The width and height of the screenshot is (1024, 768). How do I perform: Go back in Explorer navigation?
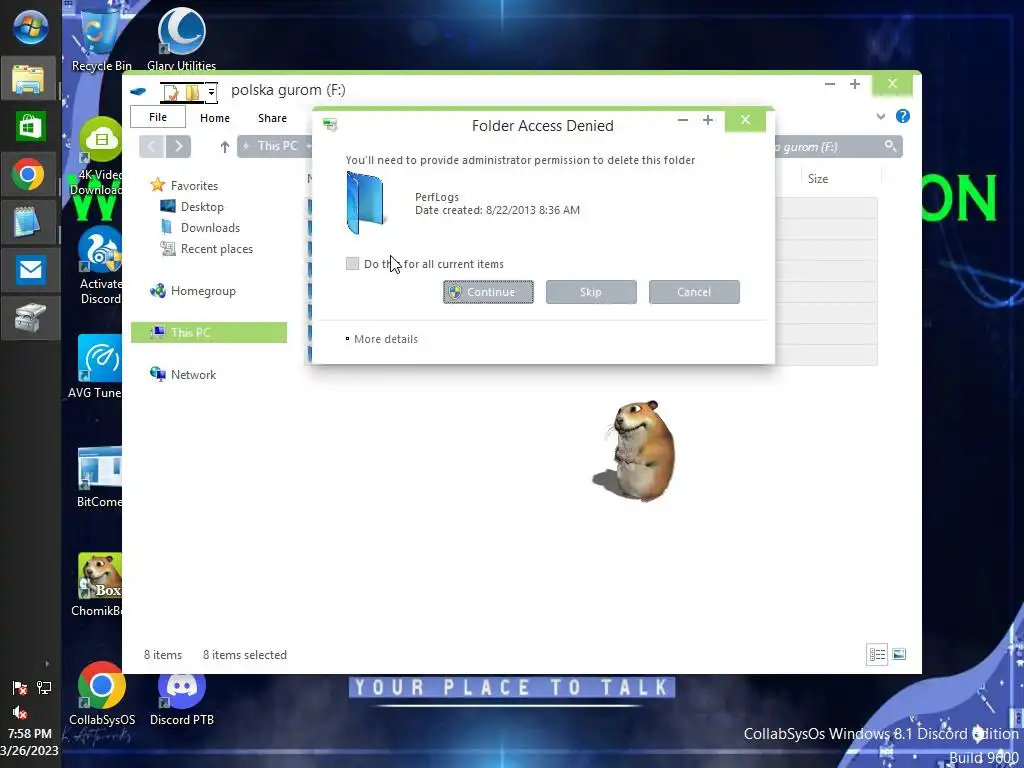pyautogui.click(x=152, y=146)
